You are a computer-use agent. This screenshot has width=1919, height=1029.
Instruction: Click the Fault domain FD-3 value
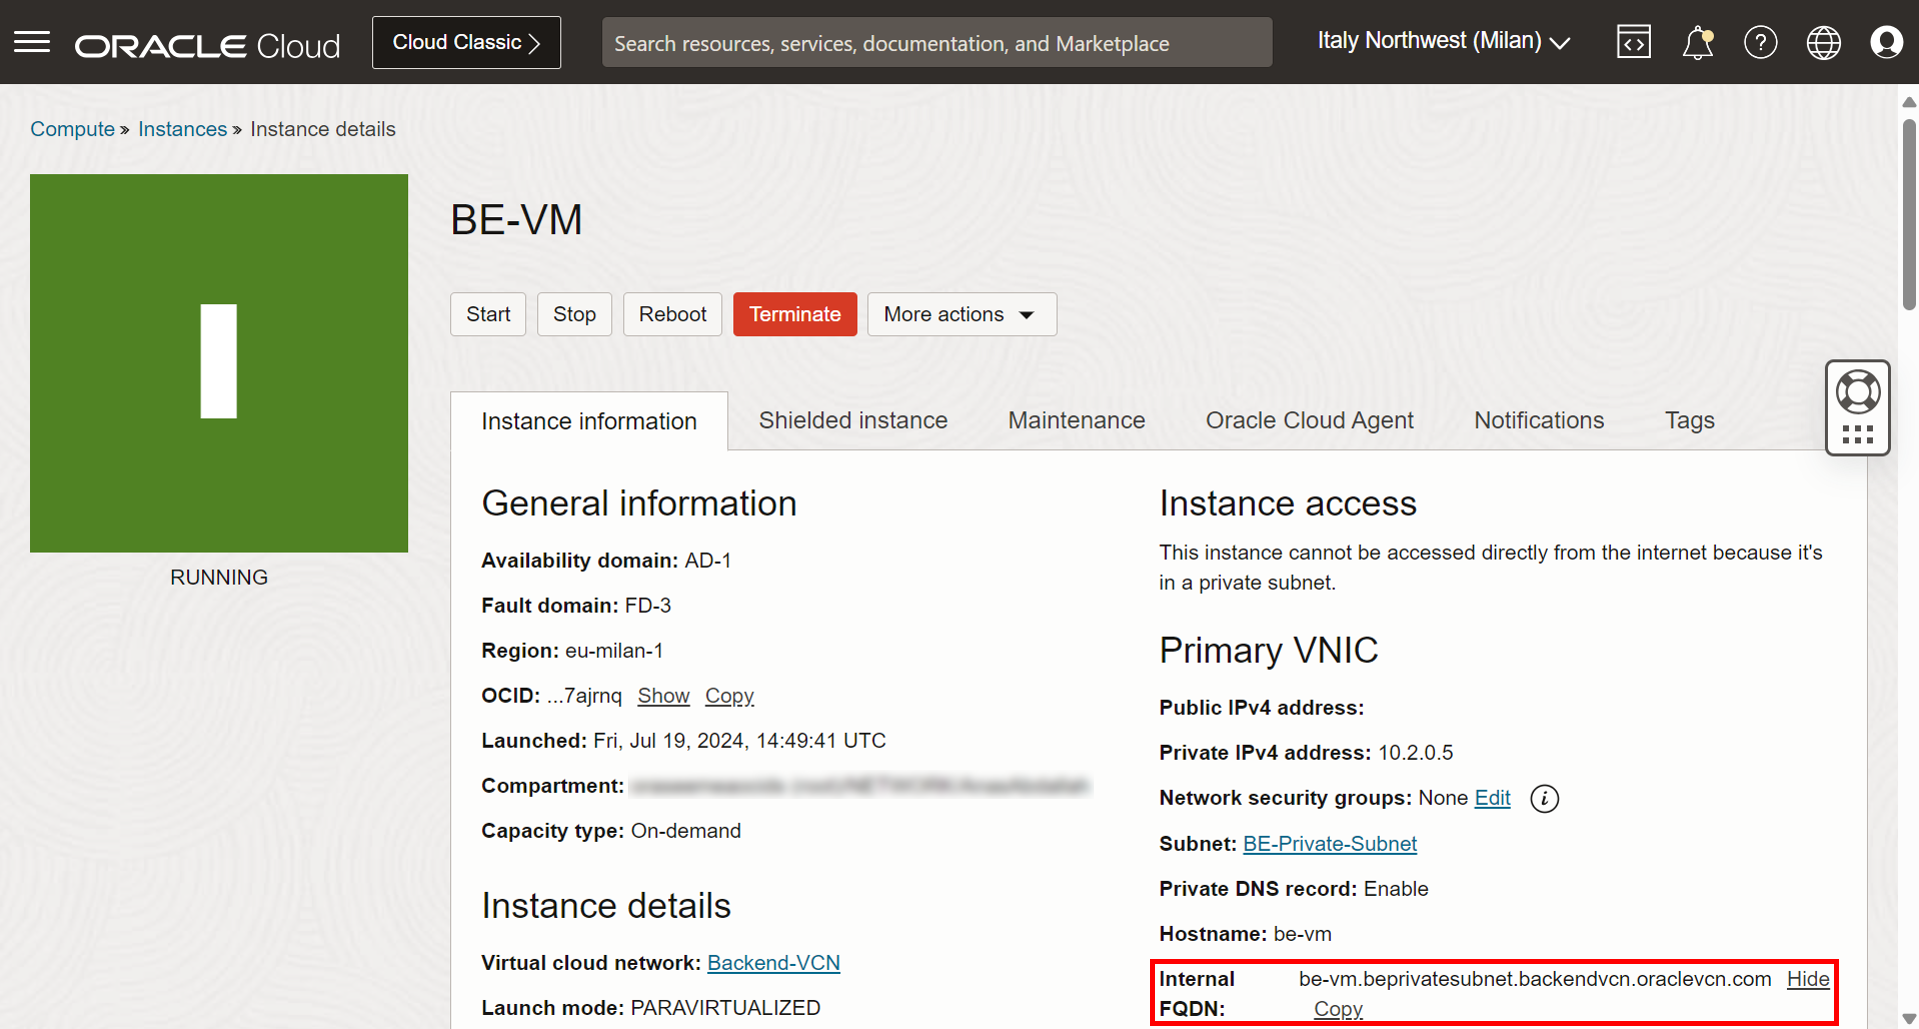(648, 605)
